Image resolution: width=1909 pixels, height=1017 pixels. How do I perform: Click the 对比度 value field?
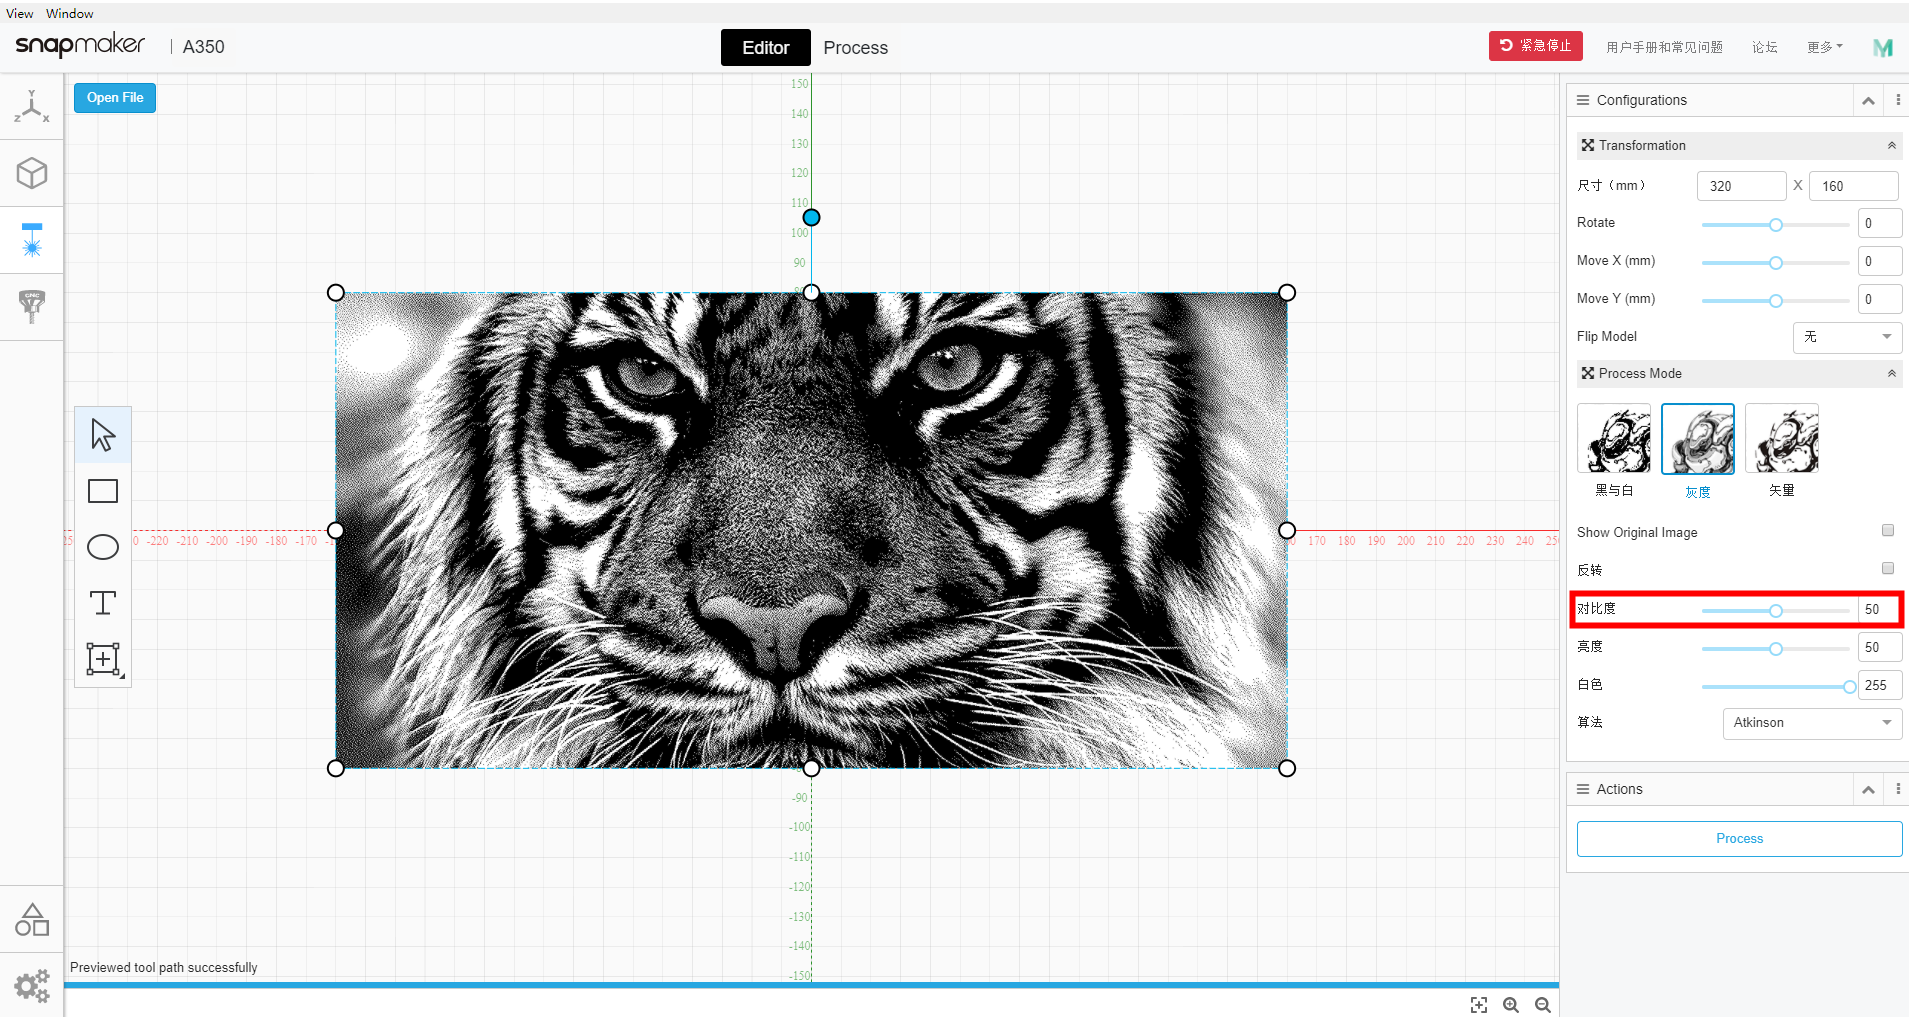click(1880, 610)
